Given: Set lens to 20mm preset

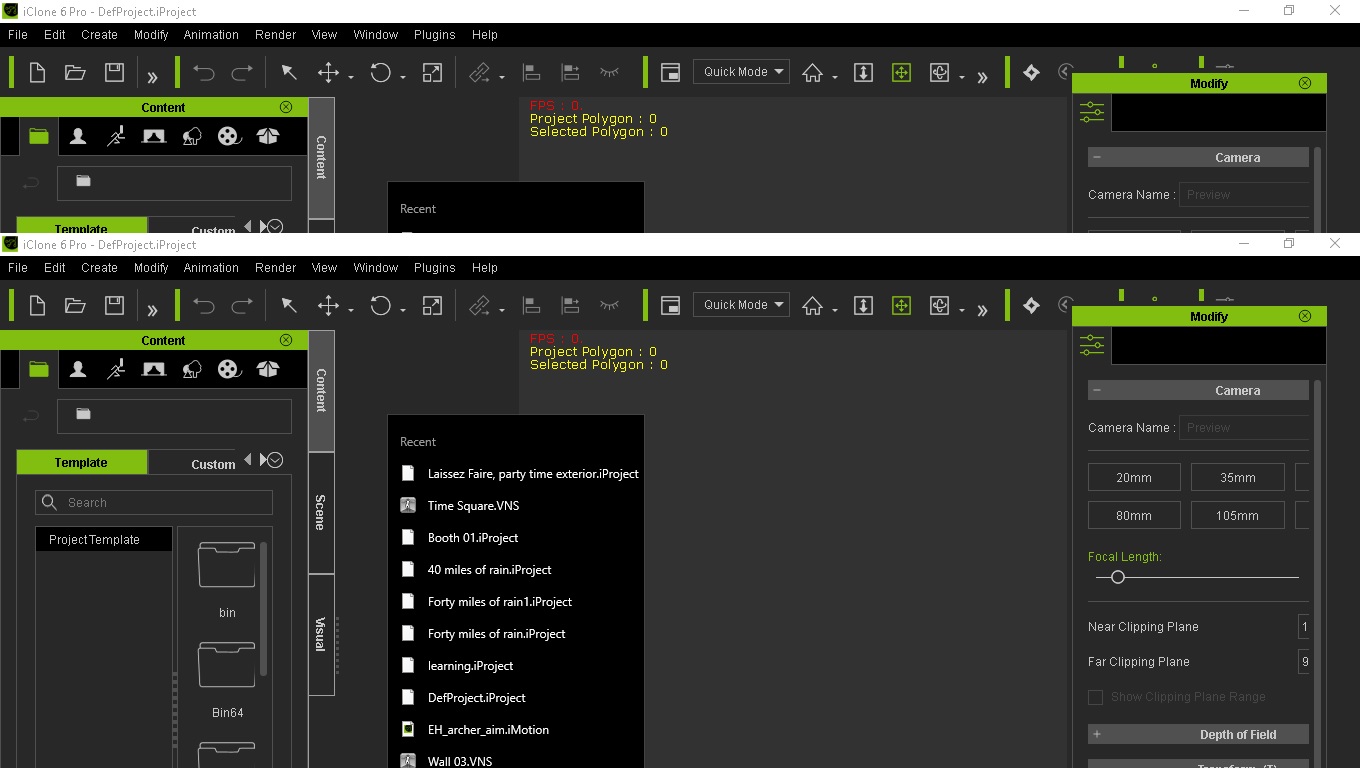Looking at the screenshot, I should pos(1134,477).
